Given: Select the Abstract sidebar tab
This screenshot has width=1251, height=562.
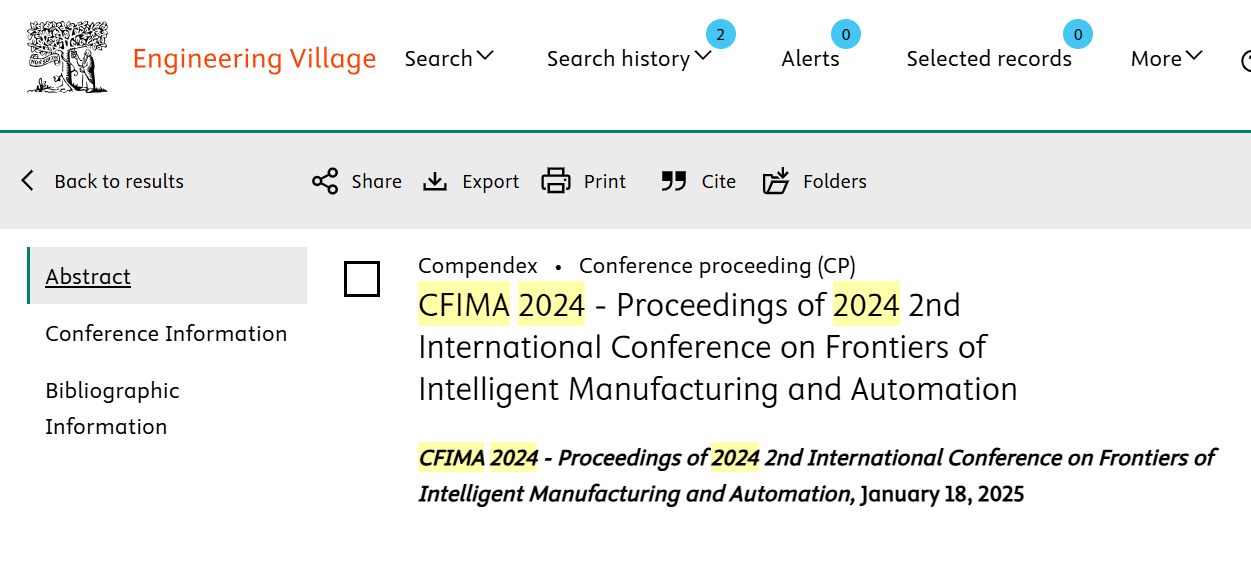Looking at the screenshot, I should (88, 276).
